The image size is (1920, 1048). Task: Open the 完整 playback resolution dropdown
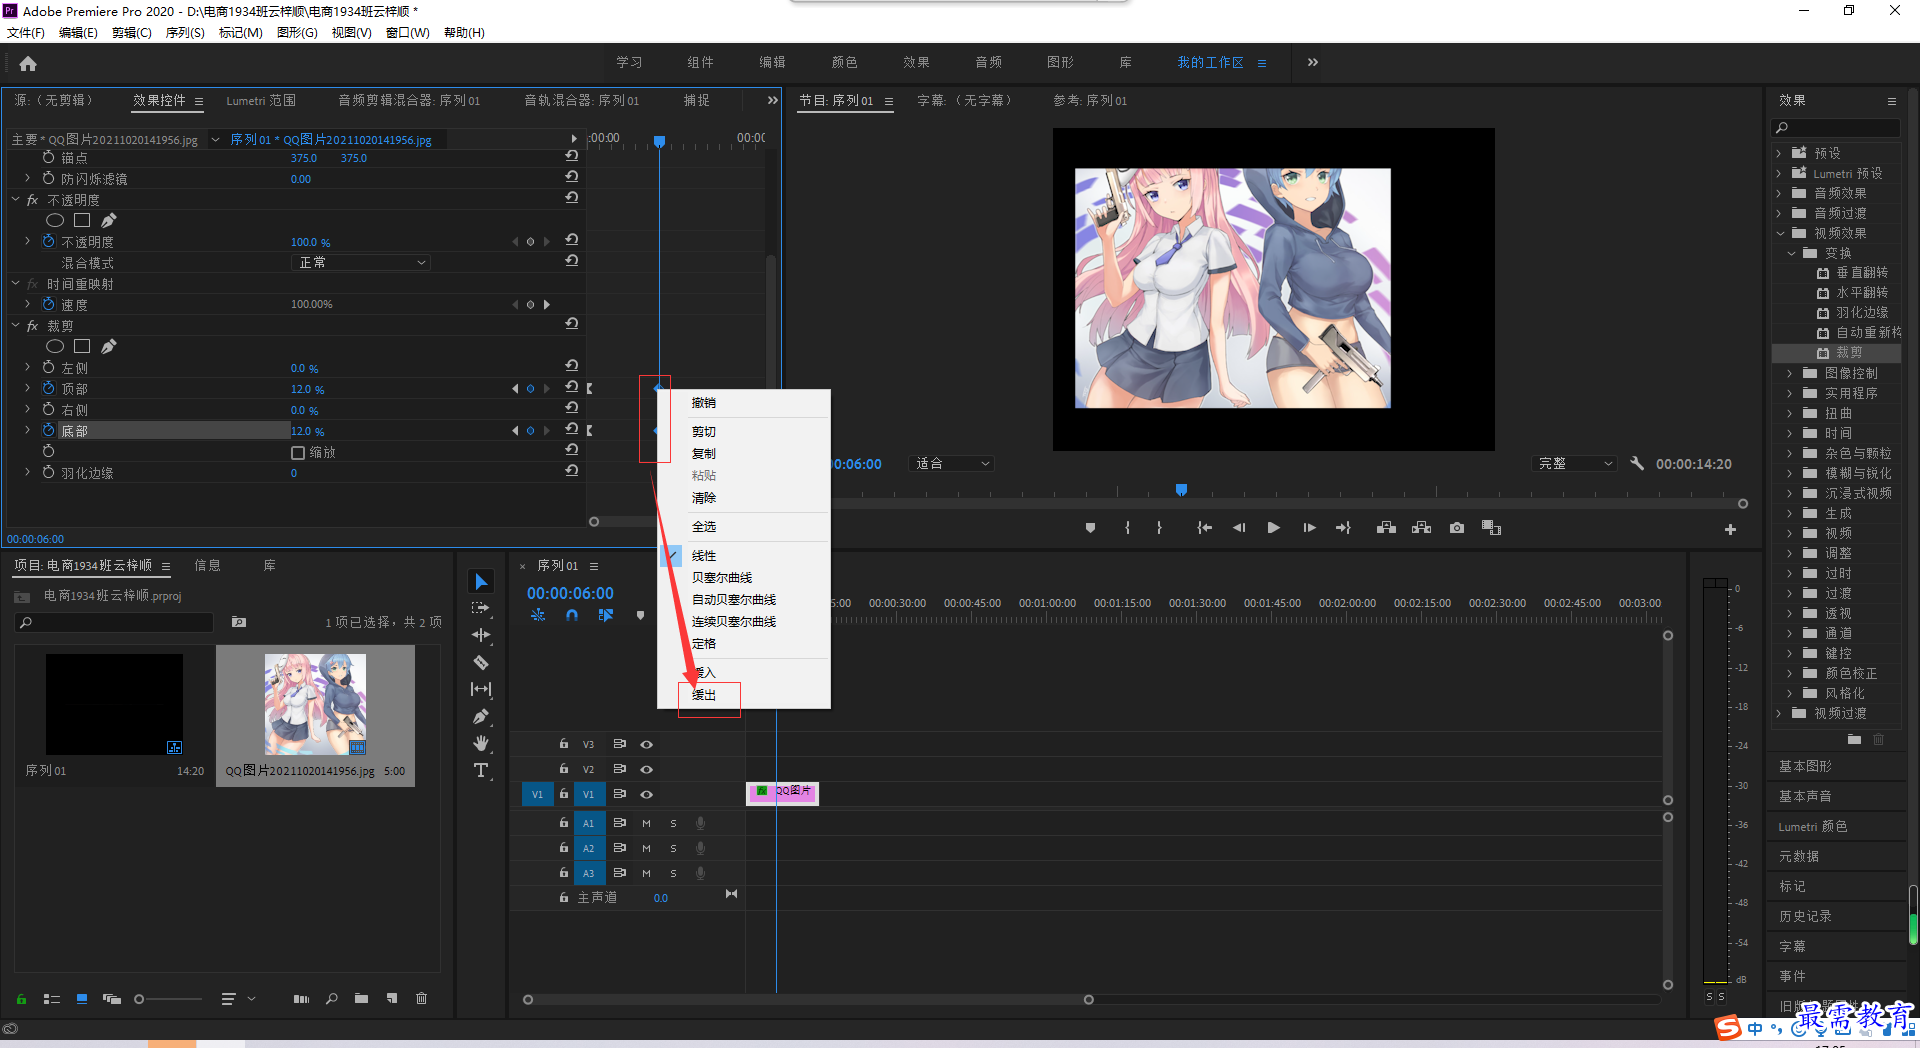1575,463
